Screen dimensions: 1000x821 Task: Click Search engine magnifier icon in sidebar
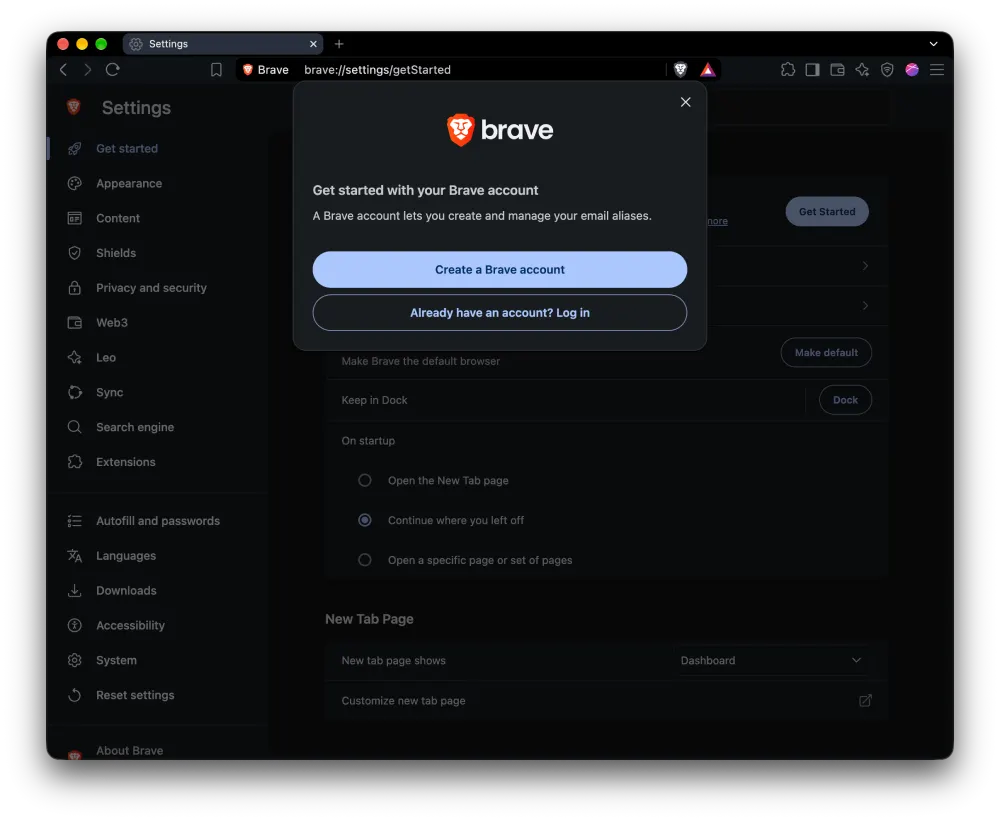tap(75, 427)
